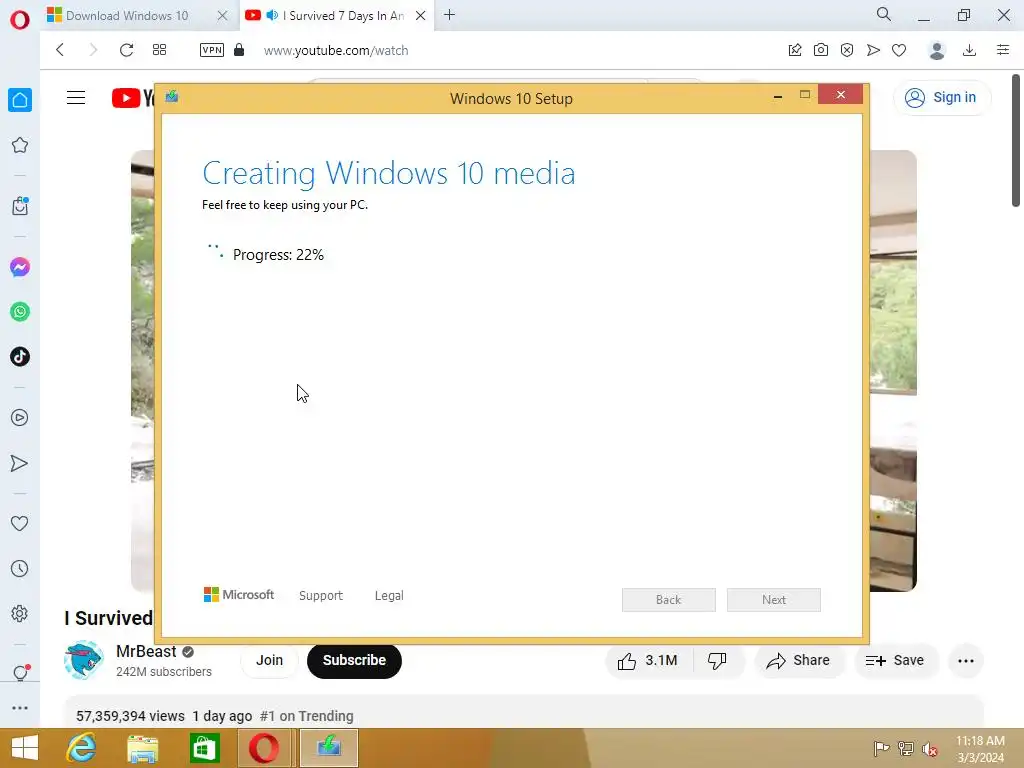Dislike the video
1024x768 pixels.
tap(717, 661)
